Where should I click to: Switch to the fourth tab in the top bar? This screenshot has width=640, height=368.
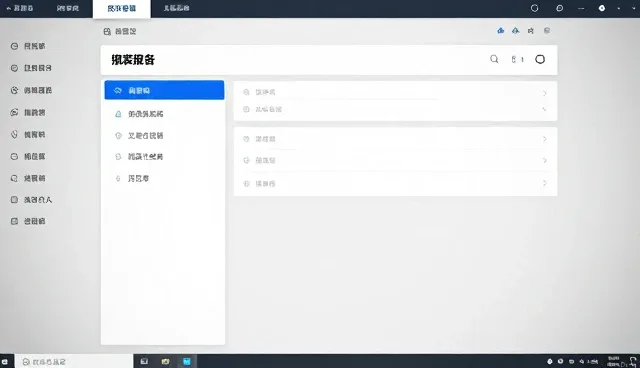coord(176,8)
